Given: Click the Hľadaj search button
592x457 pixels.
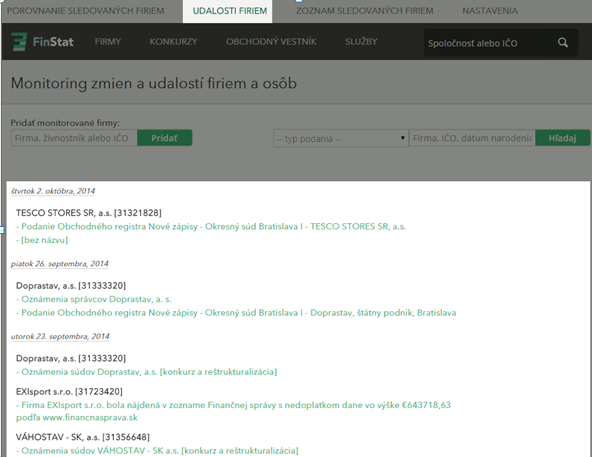Looking at the screenshot, I should click(562, 138).
